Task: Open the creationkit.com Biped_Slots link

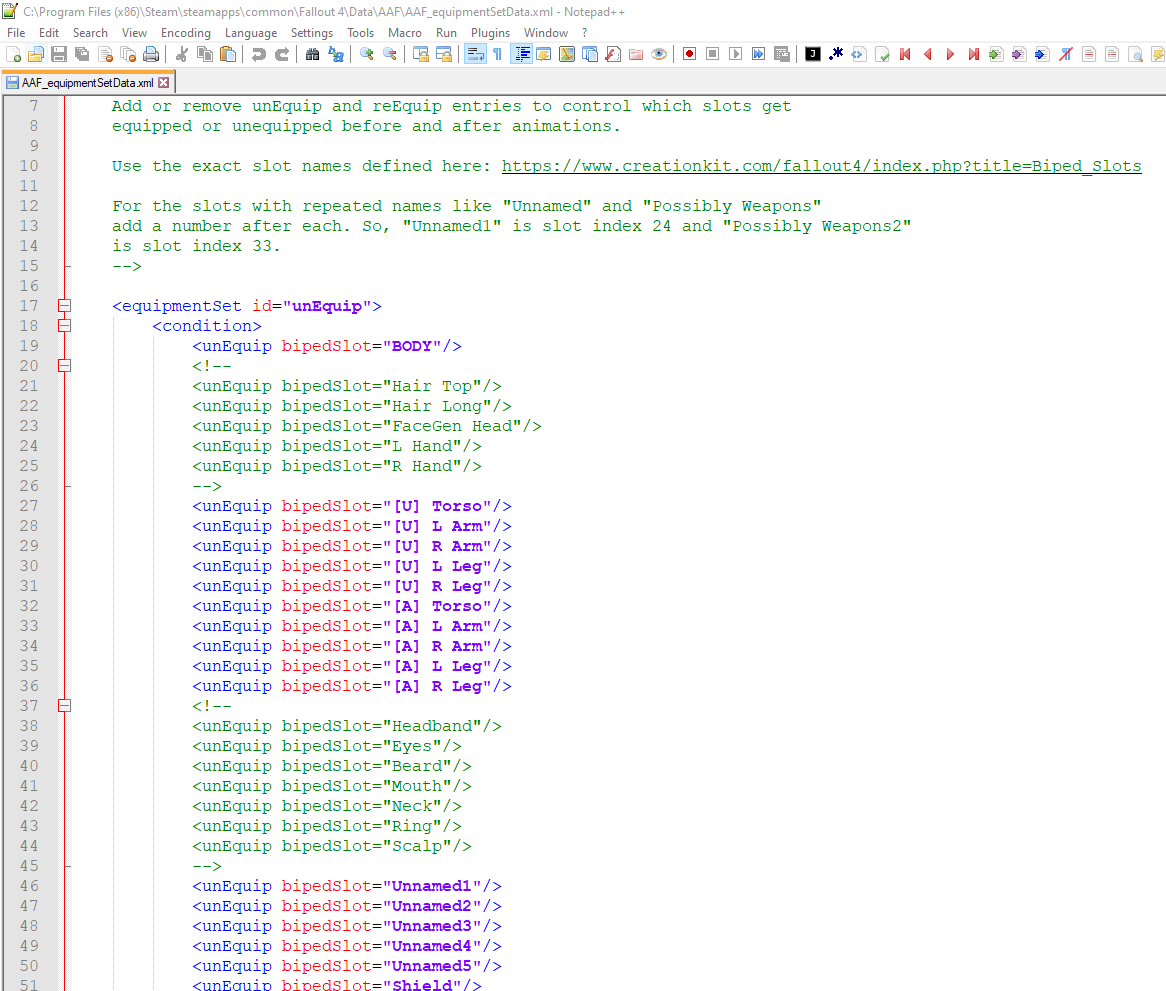Action: [821, 166]
